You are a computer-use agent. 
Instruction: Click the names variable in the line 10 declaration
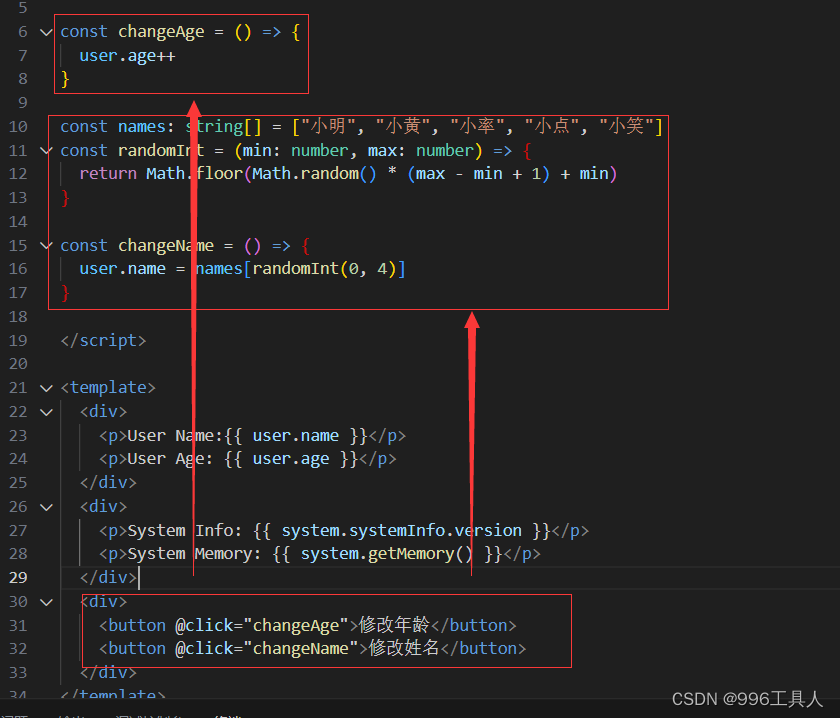[142, 127]
